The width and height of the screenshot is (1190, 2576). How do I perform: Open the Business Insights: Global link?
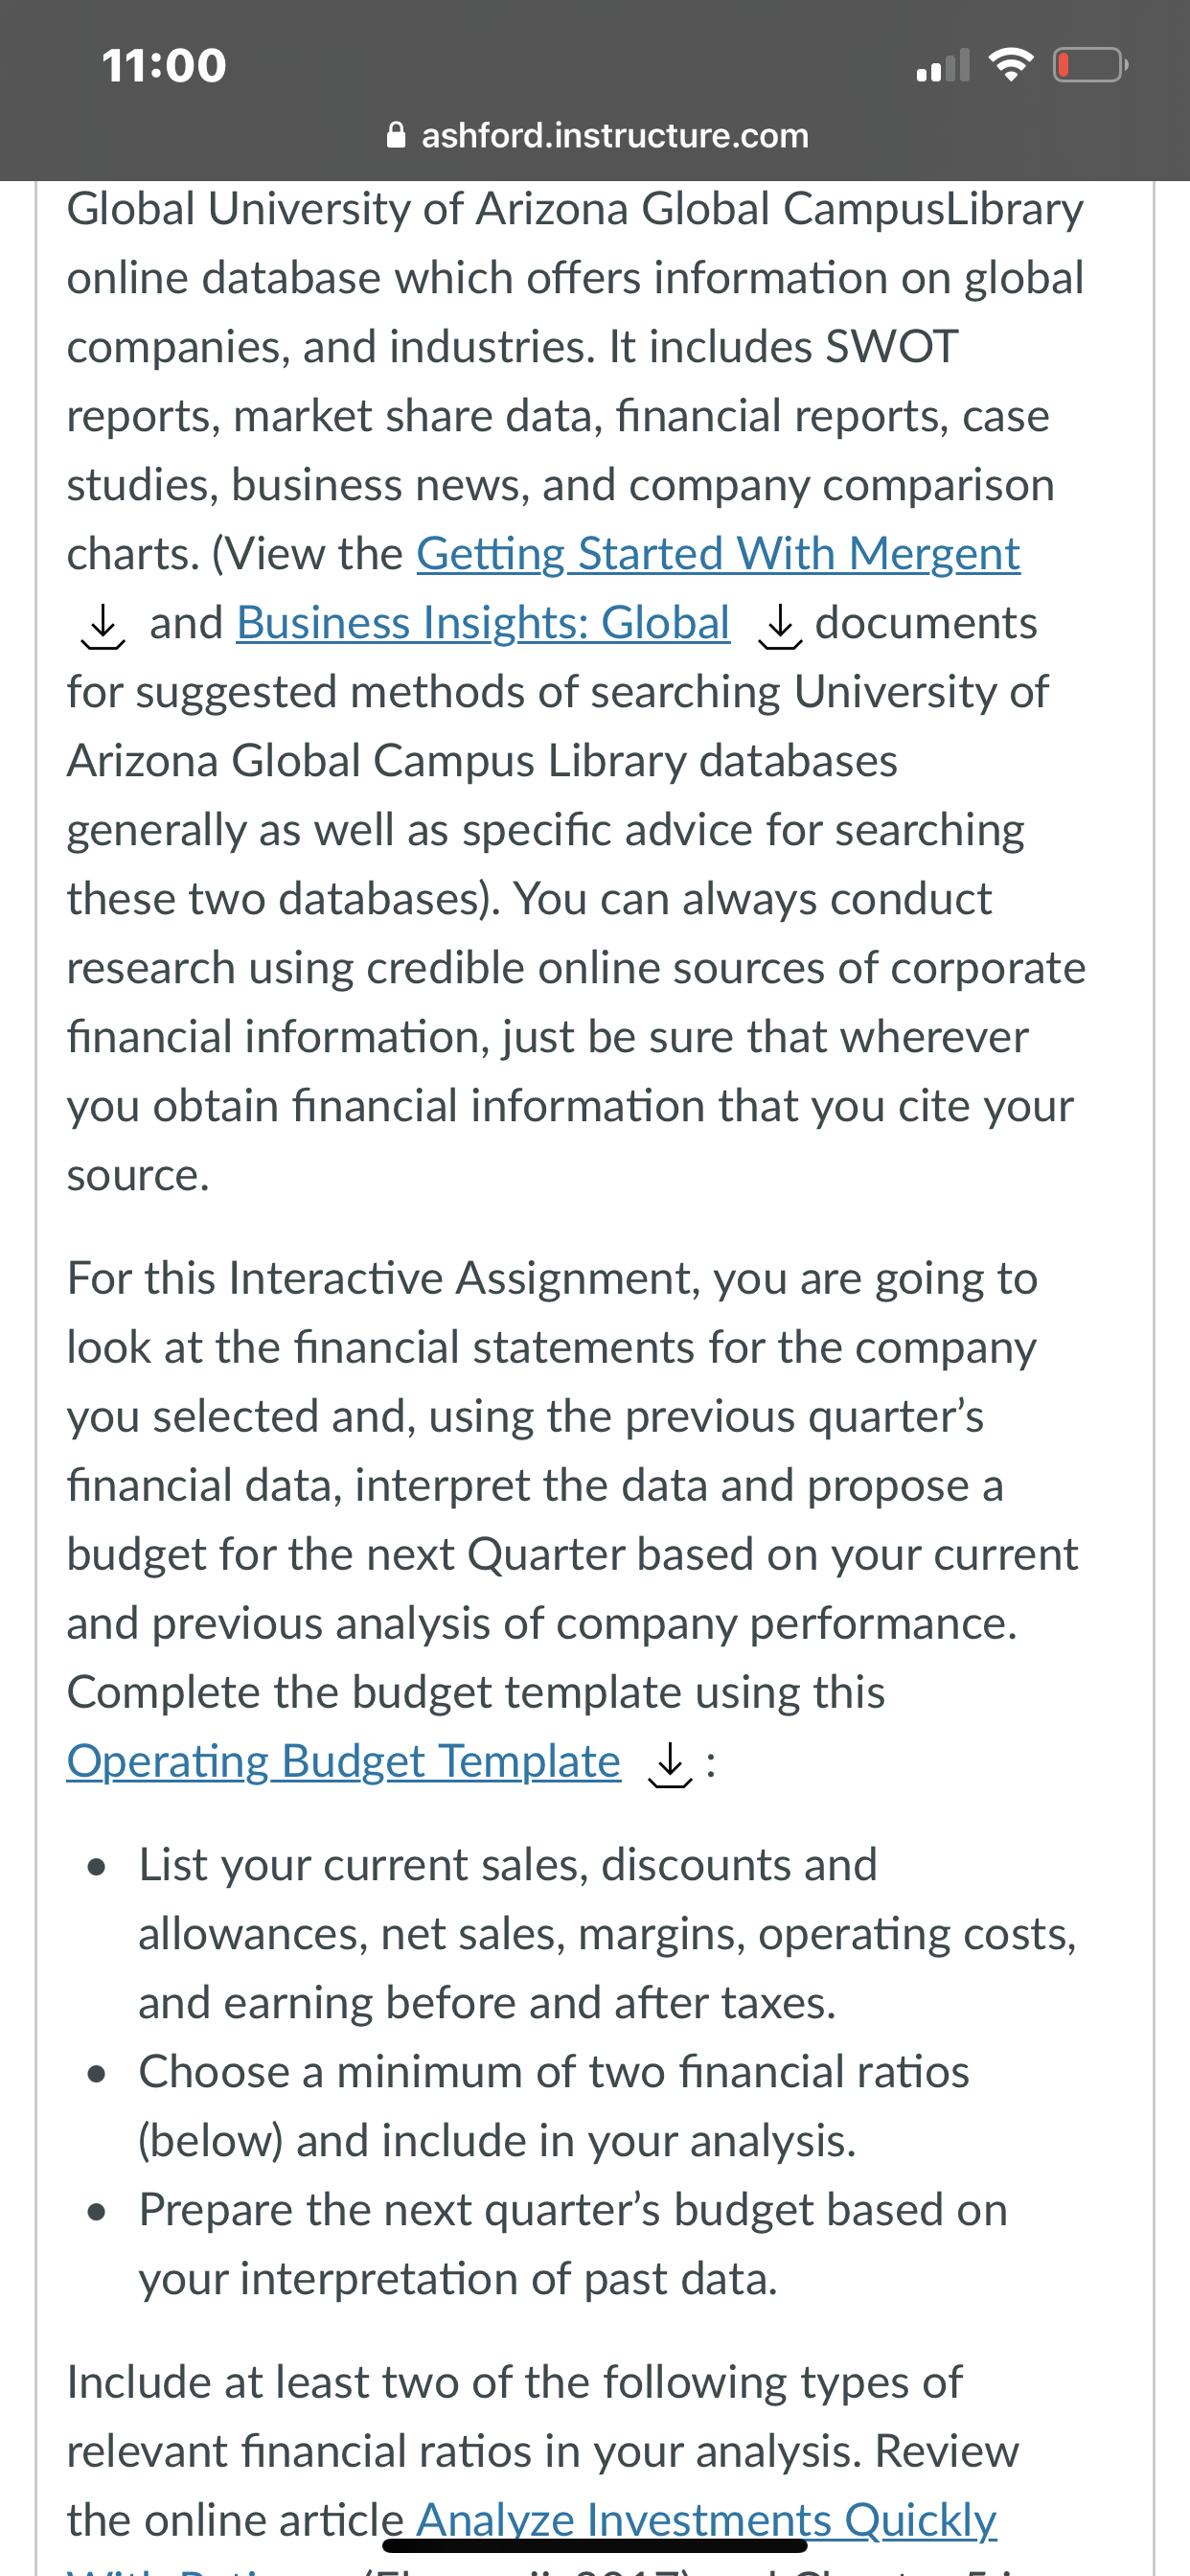click(x=483, y=623)
